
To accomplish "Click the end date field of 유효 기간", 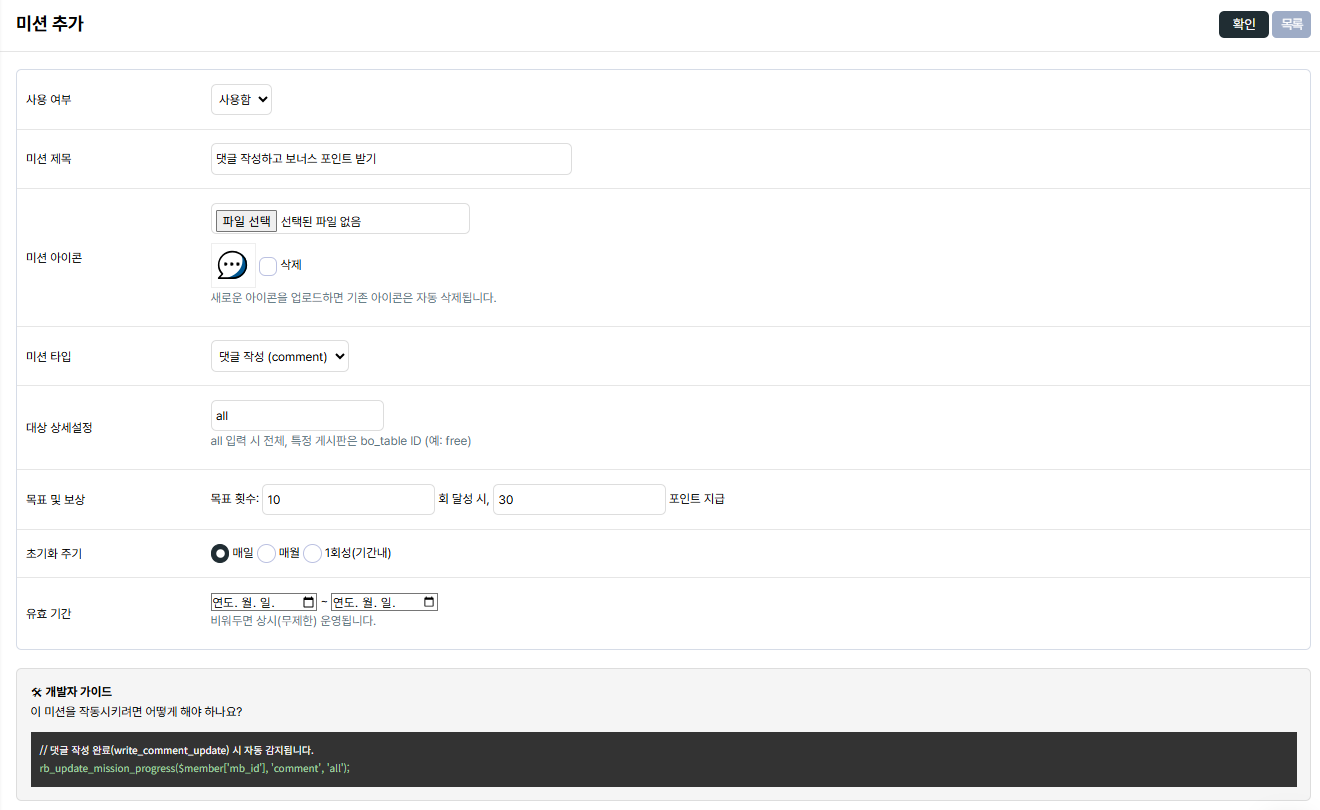I will pyautogui.click(x=376, y=602).
